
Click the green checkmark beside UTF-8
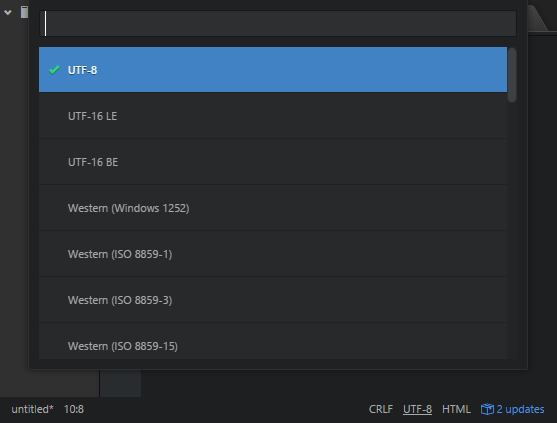pos(54,70)
